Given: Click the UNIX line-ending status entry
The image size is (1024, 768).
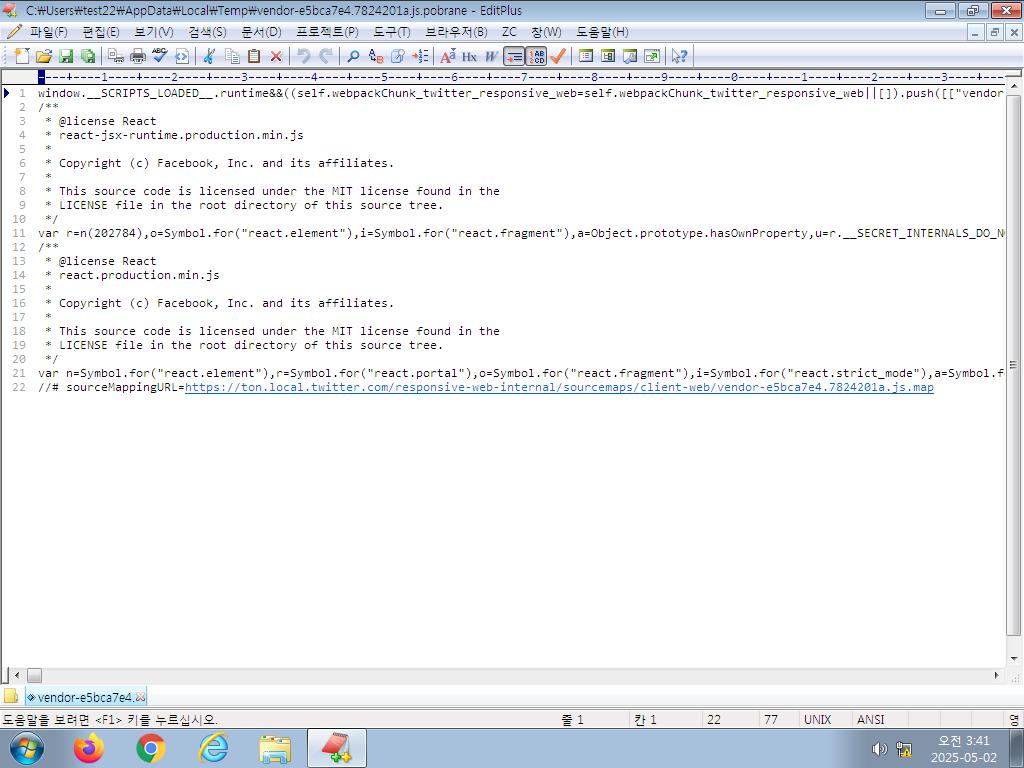Looking at the screenshot, I should tap(817, 720).
